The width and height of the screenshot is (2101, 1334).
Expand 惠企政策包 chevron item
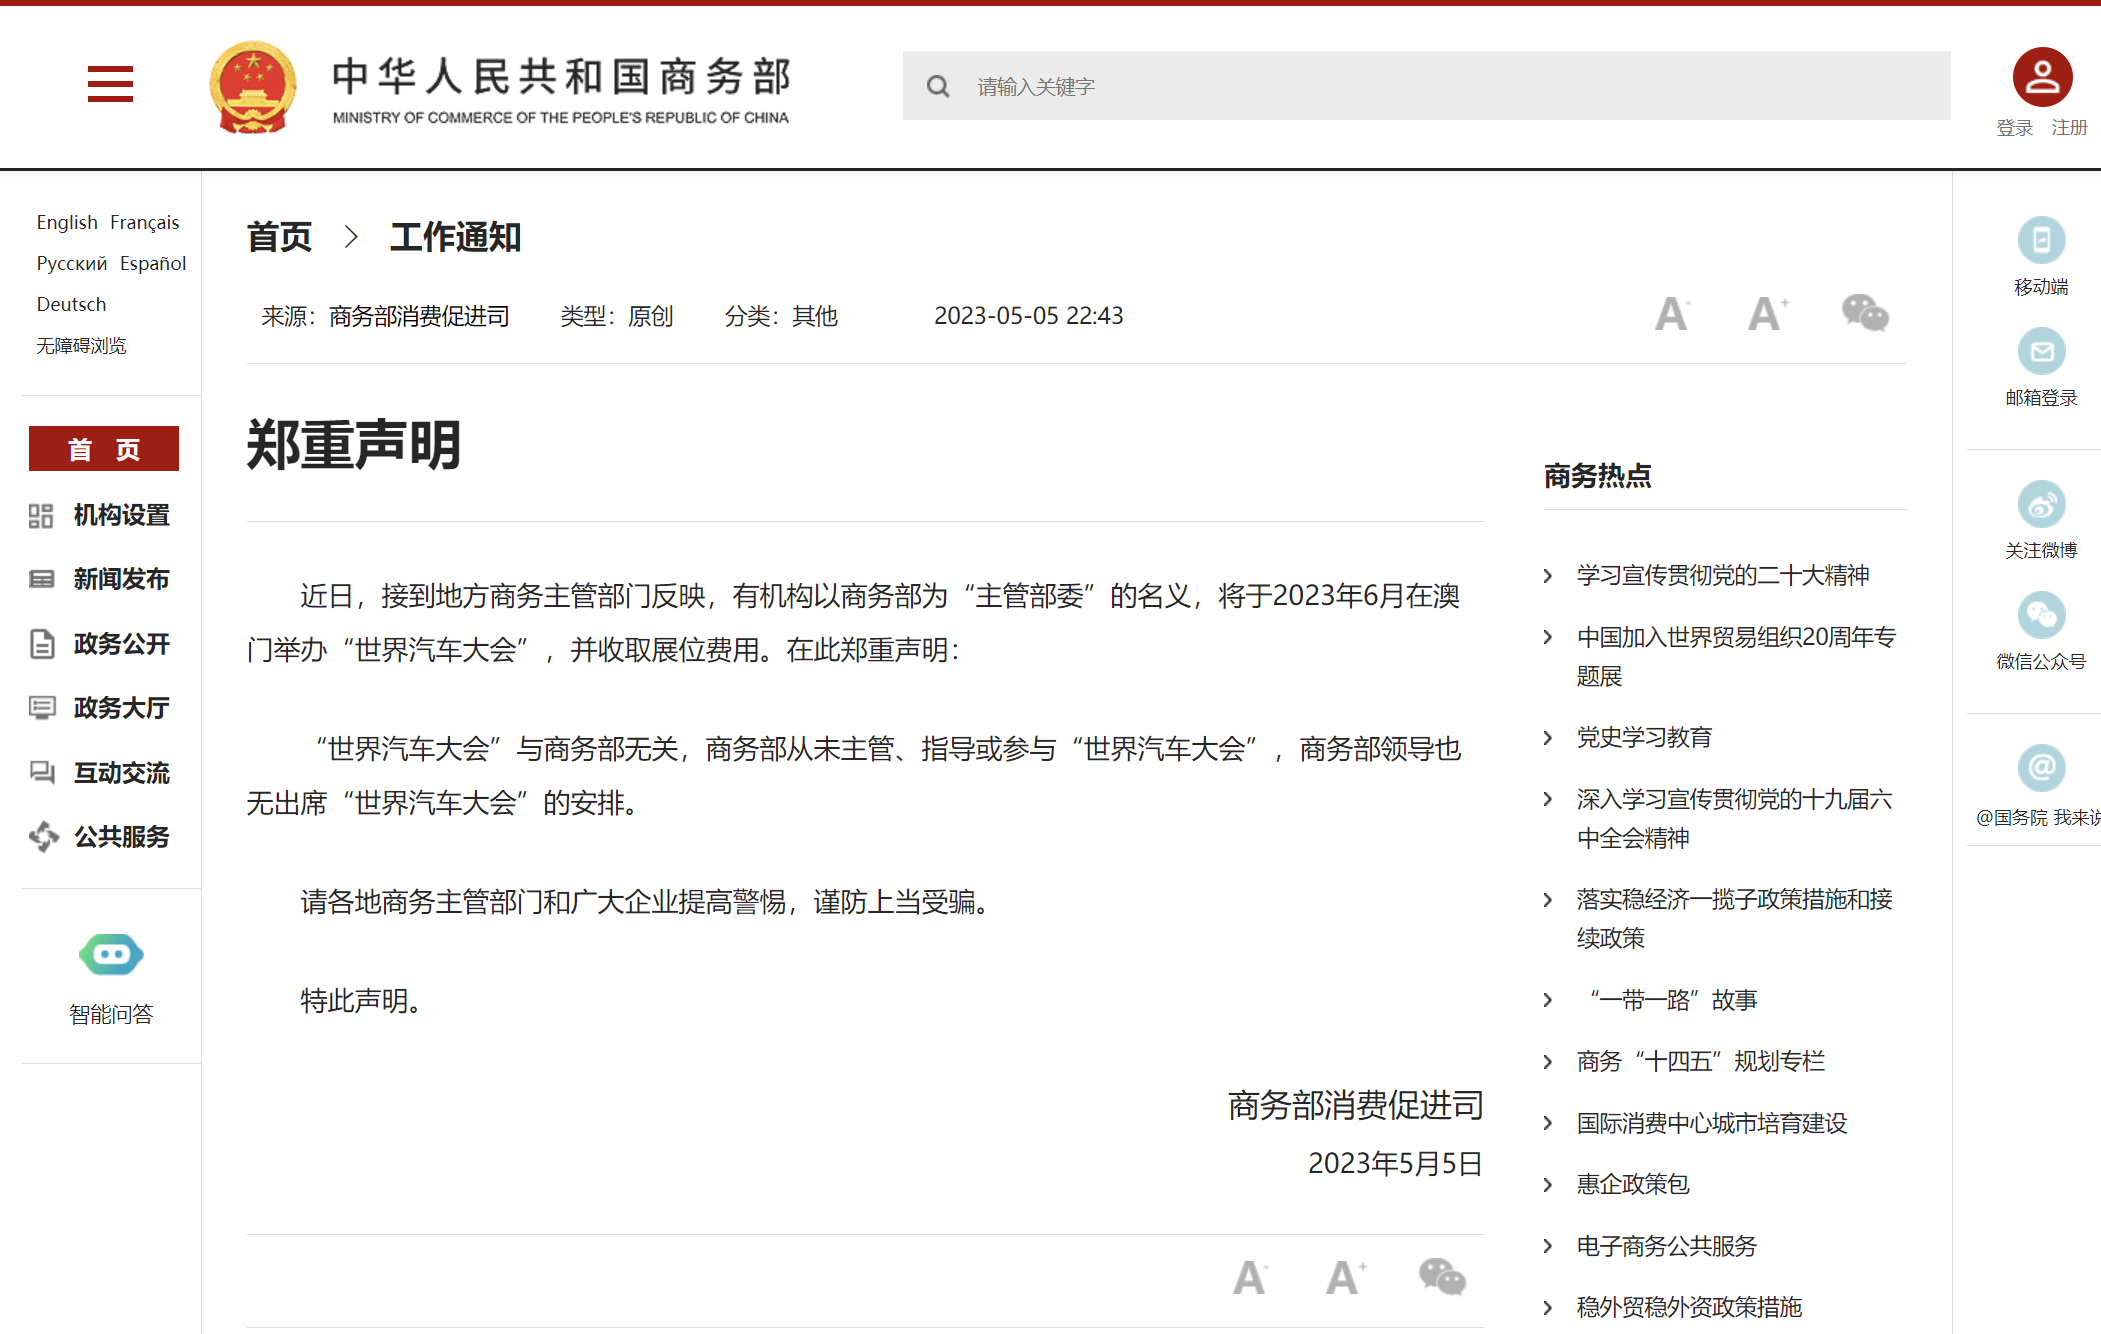coord(1548,1185)
